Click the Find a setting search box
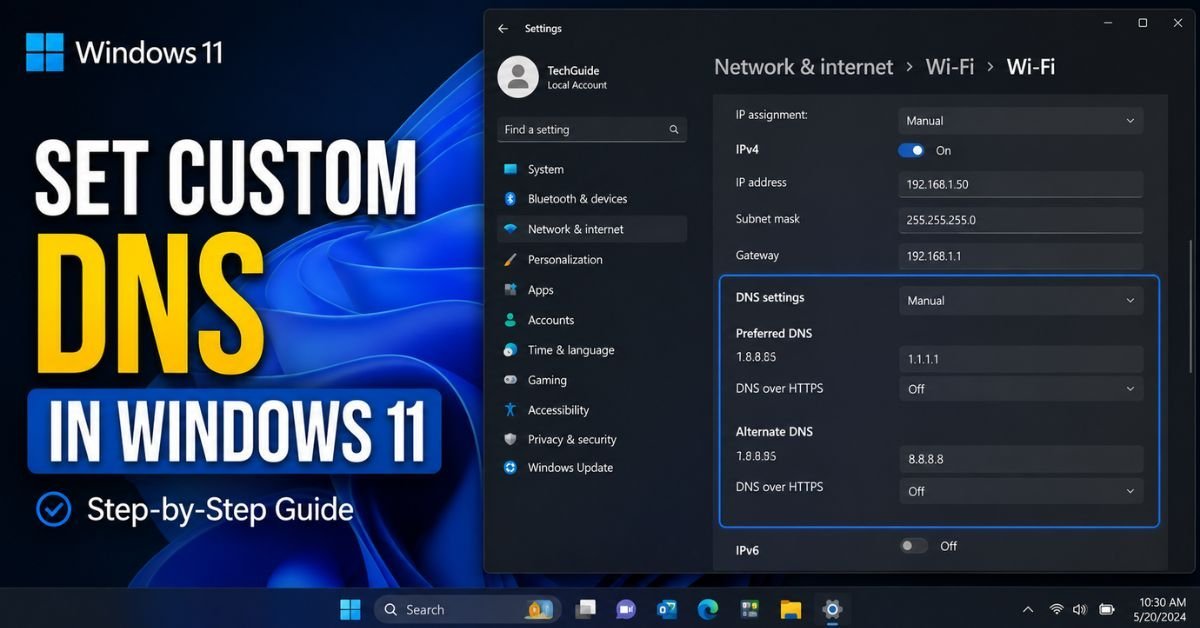 [x=592, y=130]
